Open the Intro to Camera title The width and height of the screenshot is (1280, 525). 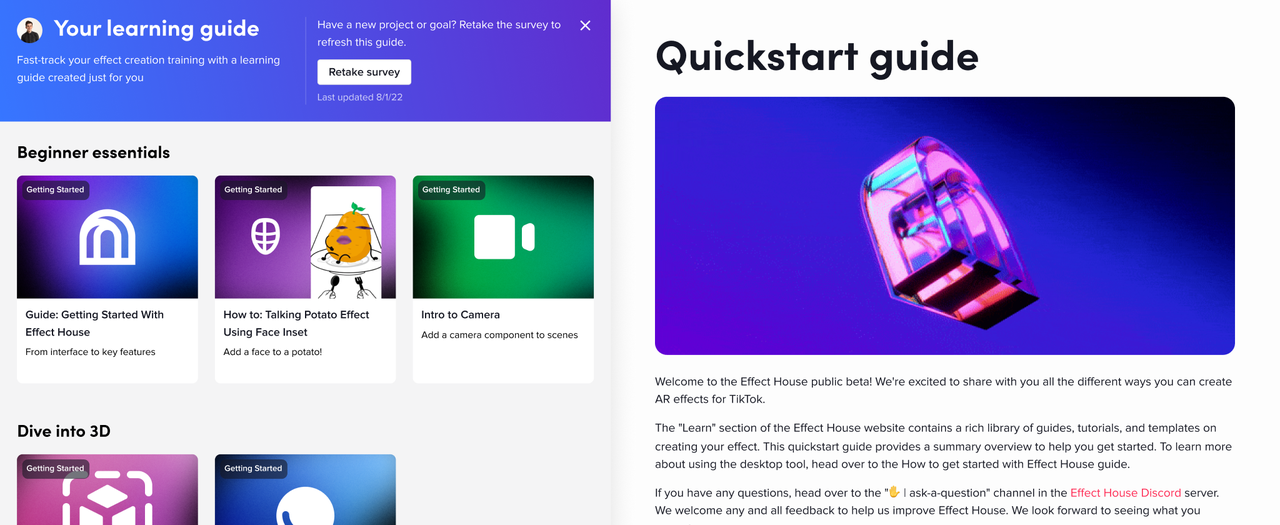(x=460, y=315)
